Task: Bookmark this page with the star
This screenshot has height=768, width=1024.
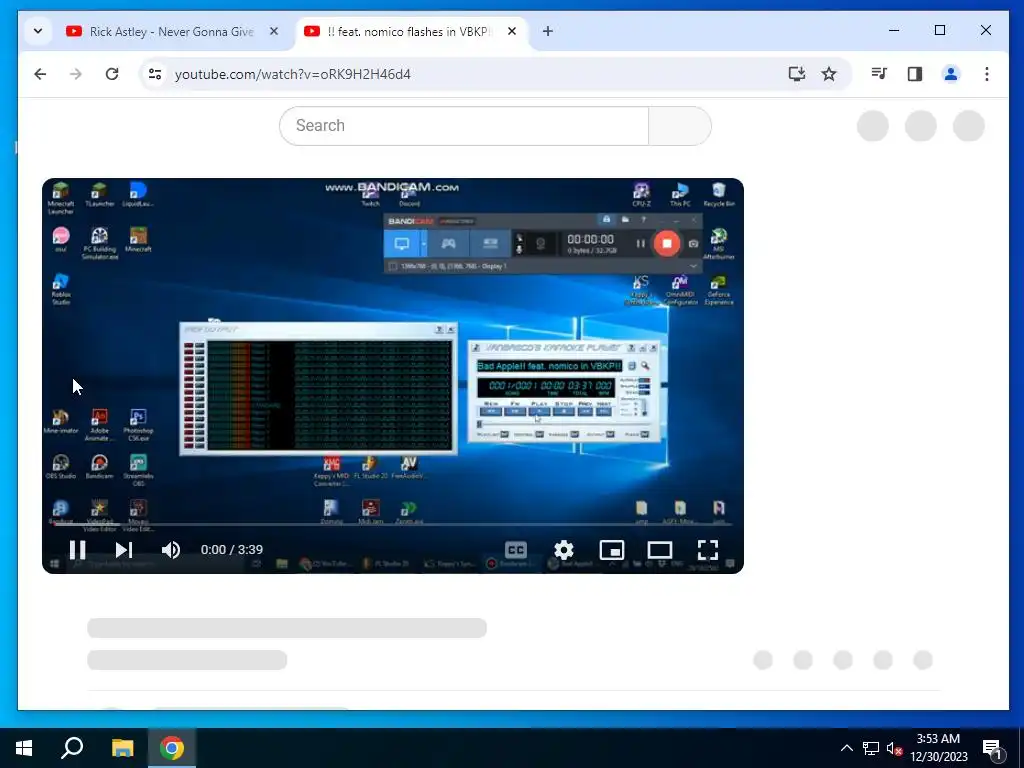Action: [x=829, y=74]
